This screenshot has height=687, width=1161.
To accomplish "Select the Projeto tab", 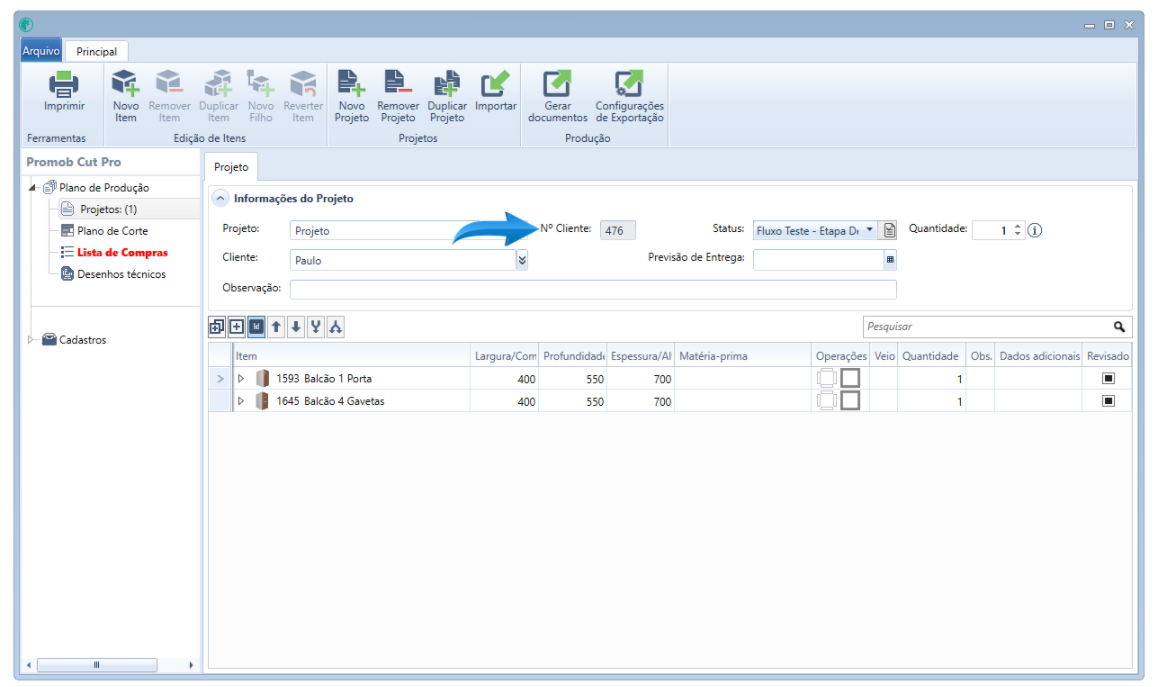I will pyautogui.click(x=231, y=167).
